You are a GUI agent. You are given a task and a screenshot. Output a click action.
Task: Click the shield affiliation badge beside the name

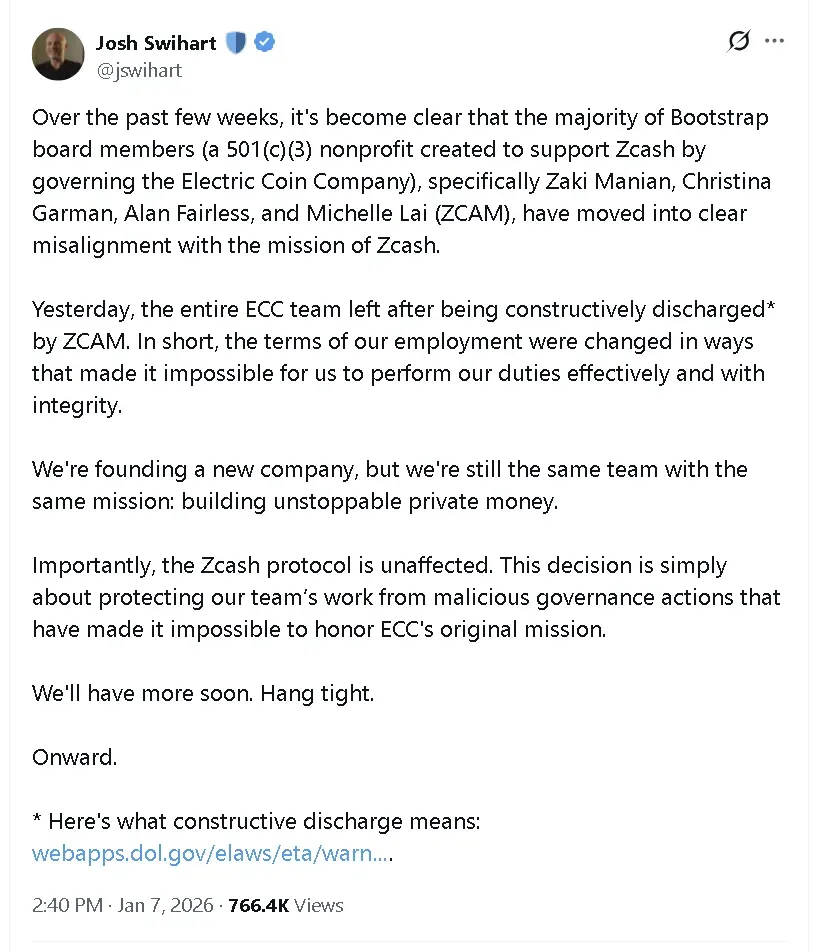236,42
